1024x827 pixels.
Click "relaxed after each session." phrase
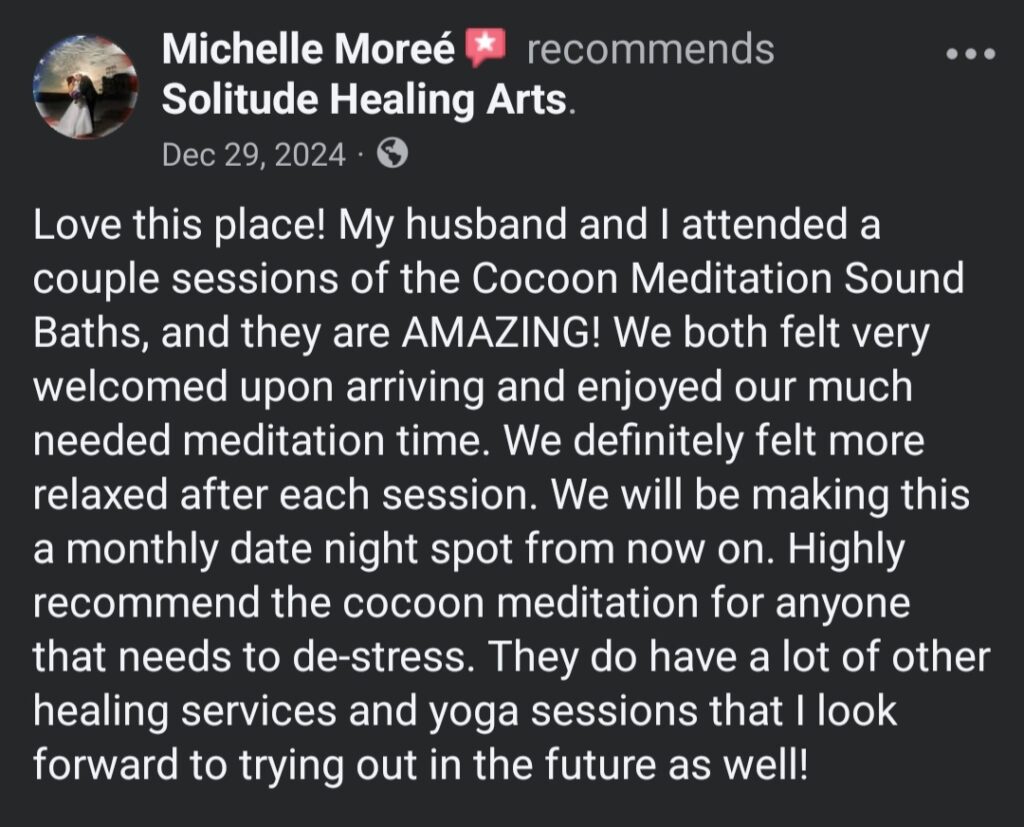point(287,495)
